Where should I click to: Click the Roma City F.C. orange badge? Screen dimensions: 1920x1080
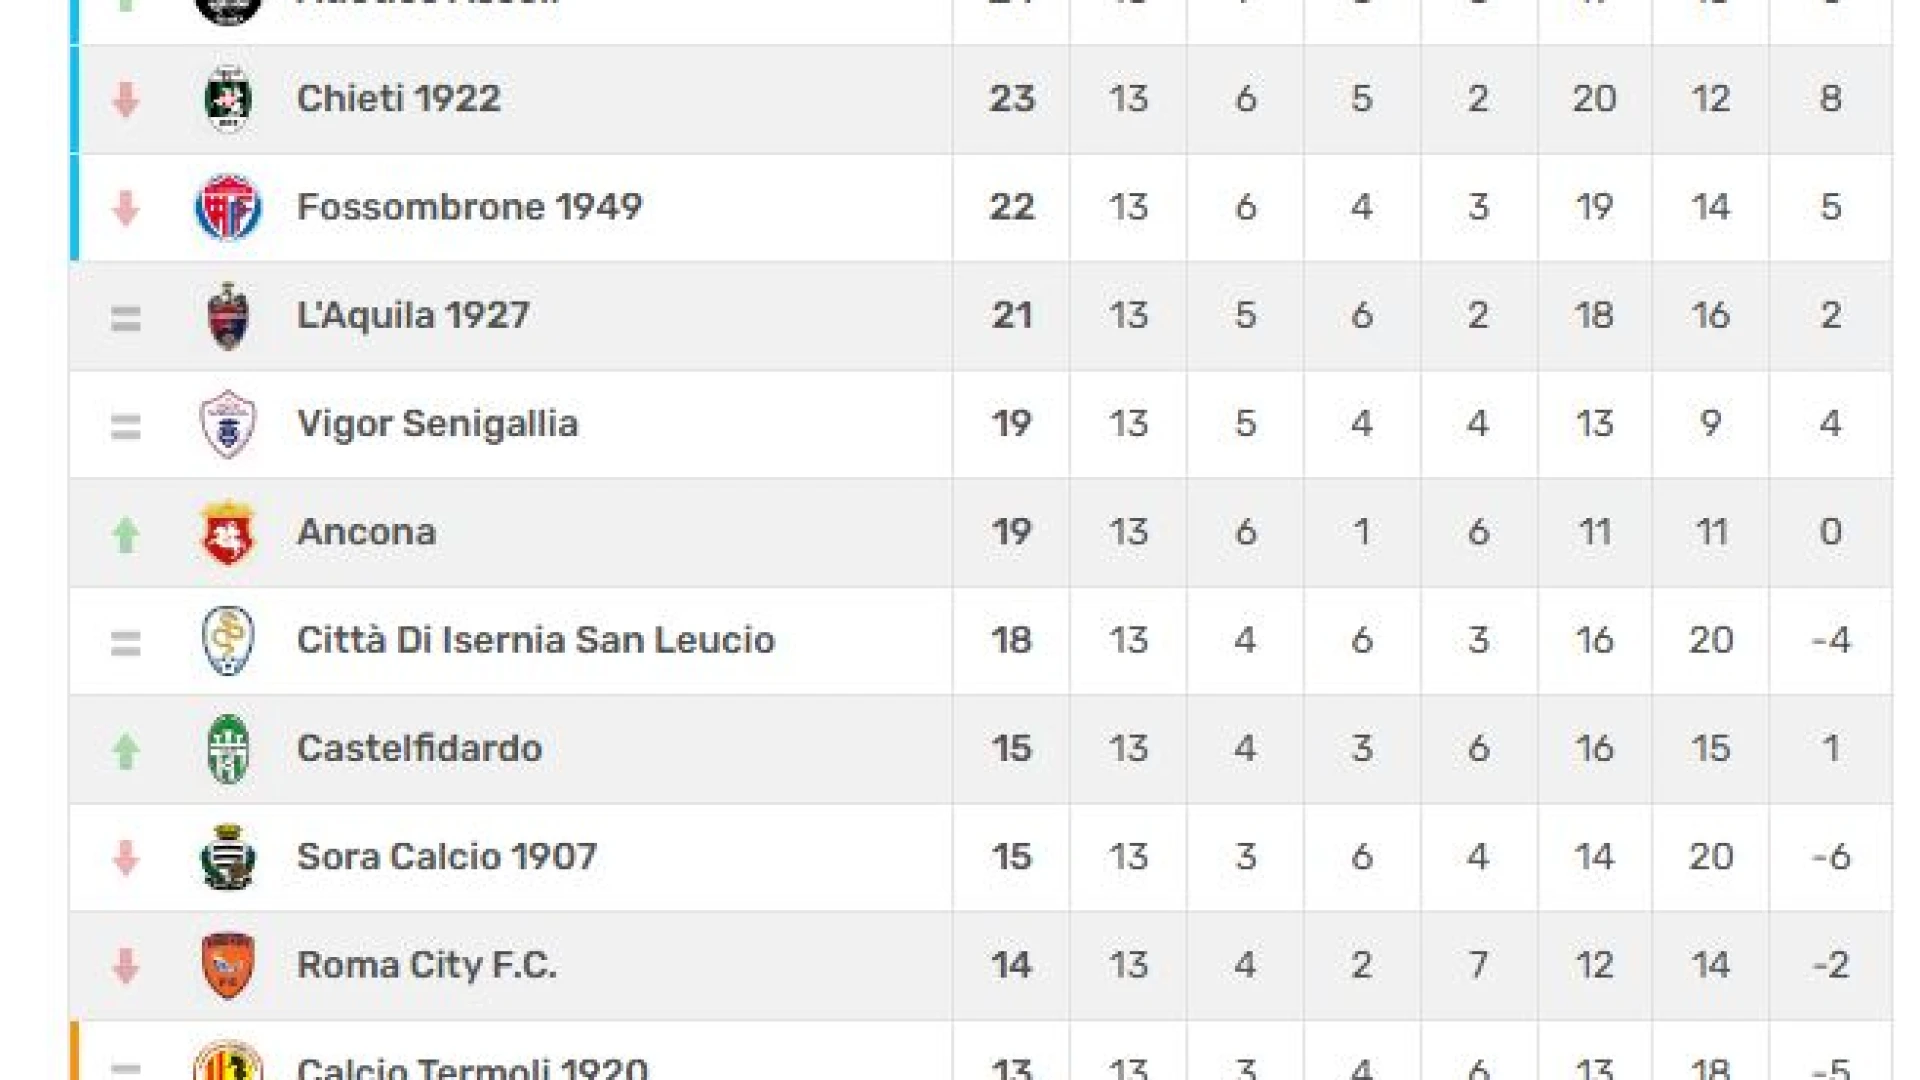tap(228, 966)
